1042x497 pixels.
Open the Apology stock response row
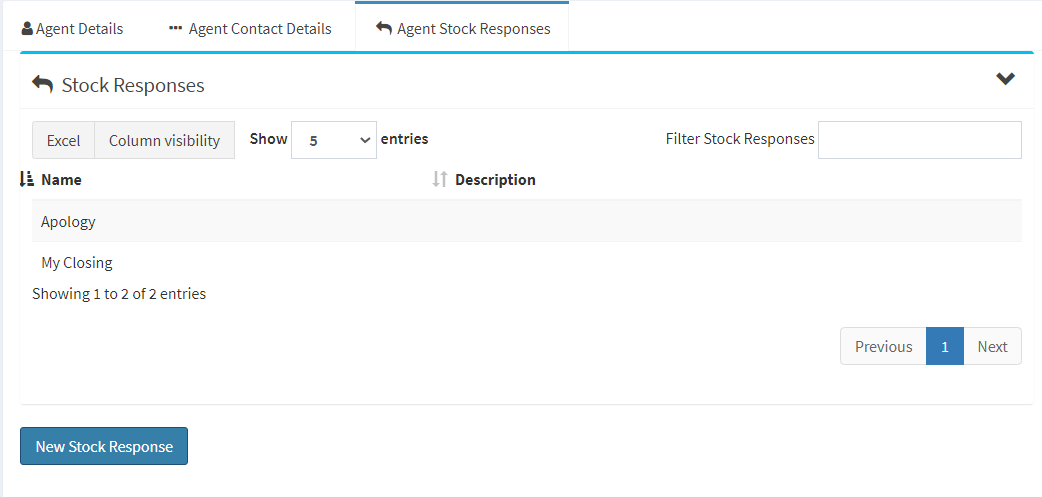(x=526, y=221)
